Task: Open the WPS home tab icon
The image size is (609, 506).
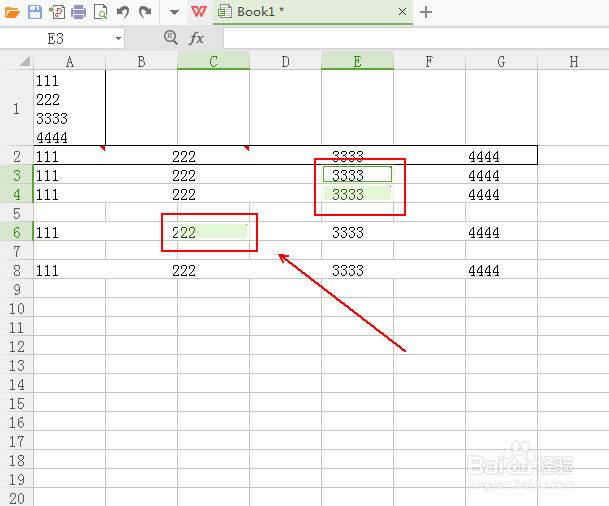Action: coord(198,12)
